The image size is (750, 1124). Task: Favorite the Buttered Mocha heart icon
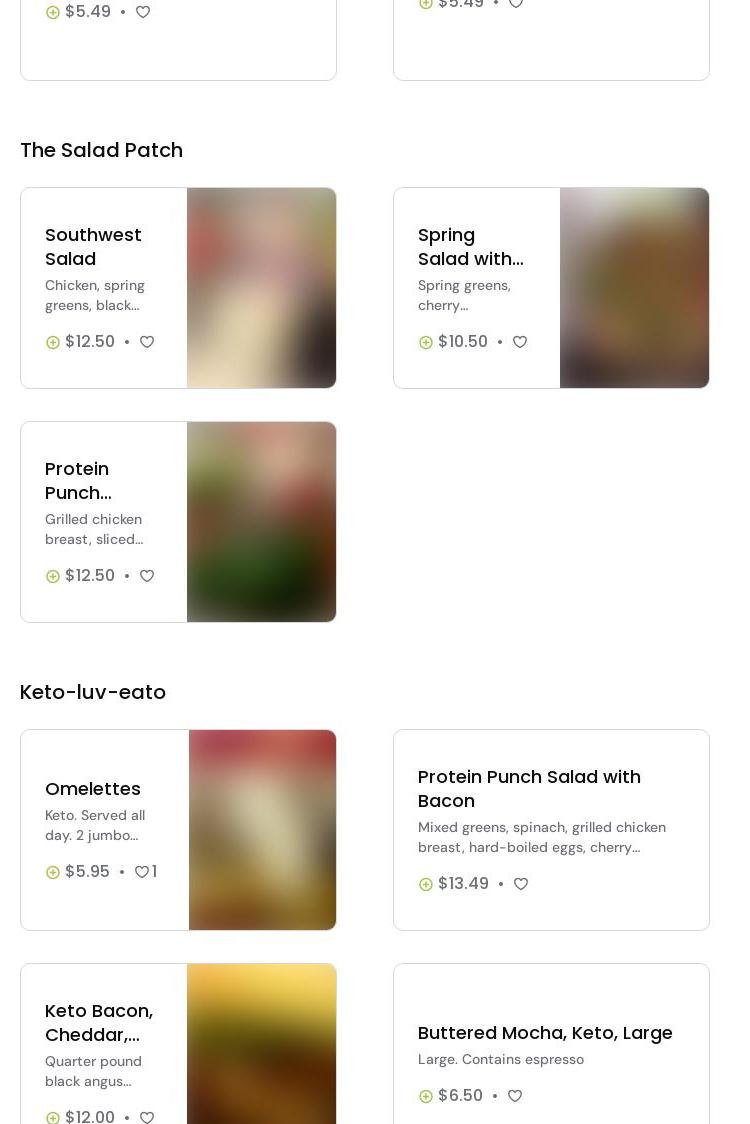[515, 1096]
